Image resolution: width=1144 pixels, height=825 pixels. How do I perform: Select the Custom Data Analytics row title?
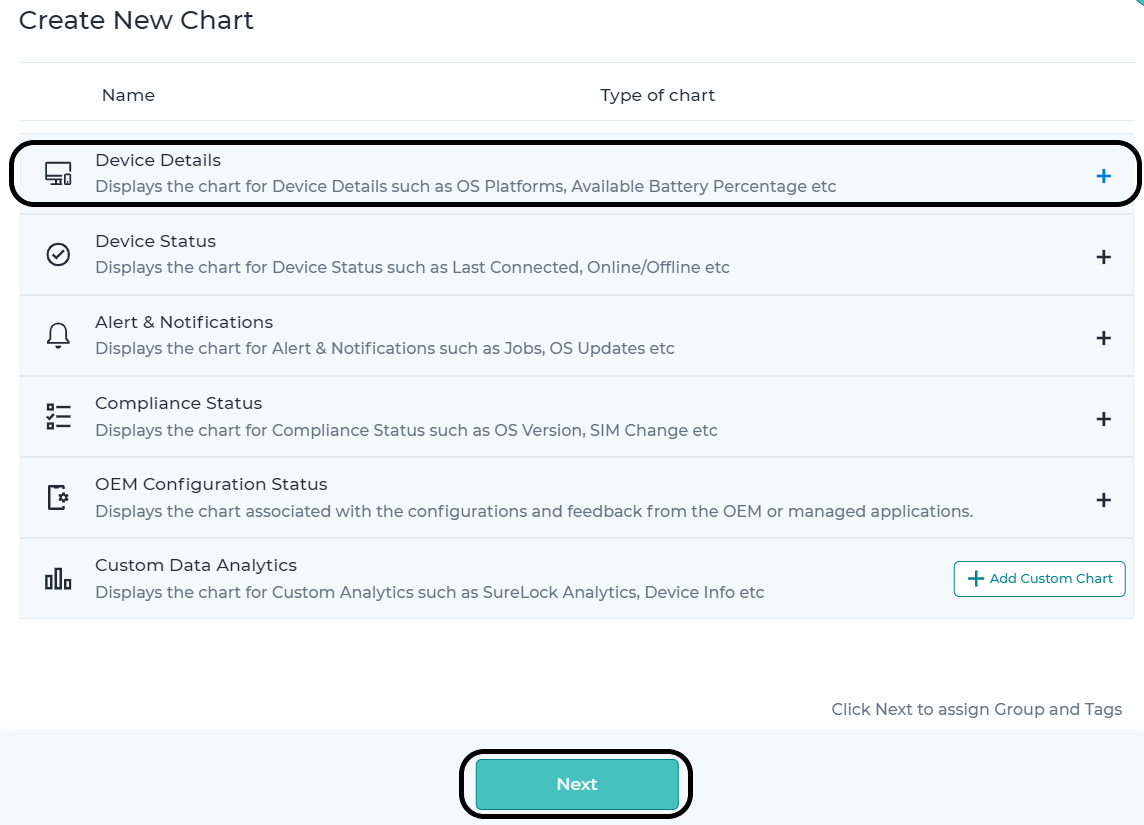pyautogui.click(x=196, y=565)
